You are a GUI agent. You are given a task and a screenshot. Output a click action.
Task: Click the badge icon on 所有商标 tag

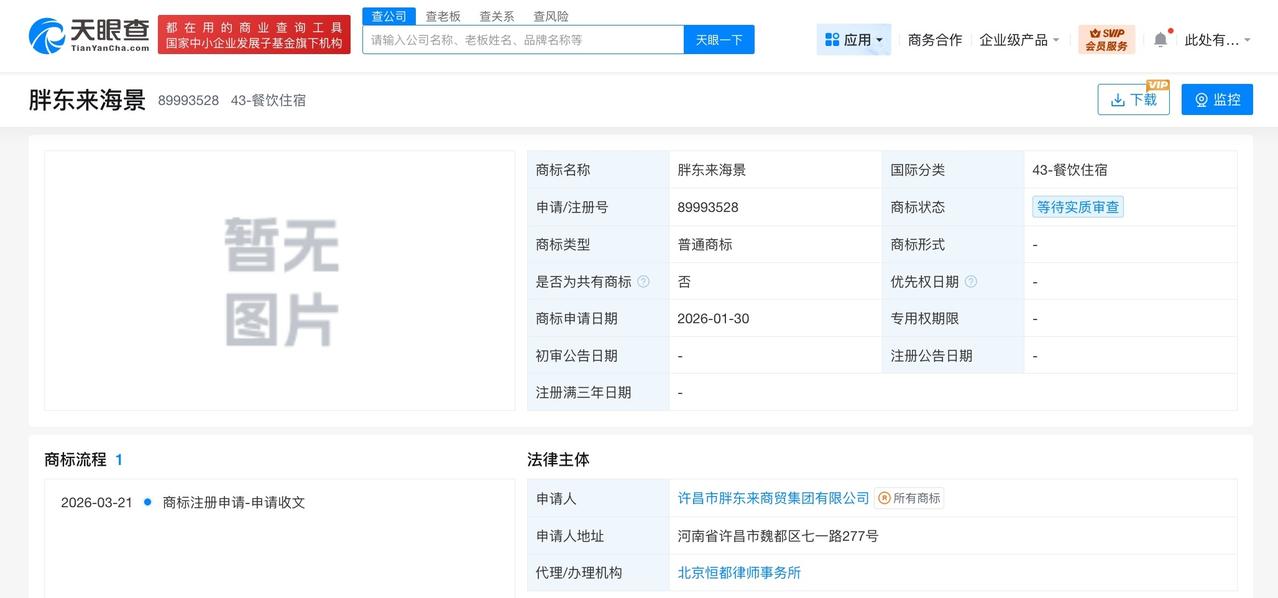tap(886, 497)
